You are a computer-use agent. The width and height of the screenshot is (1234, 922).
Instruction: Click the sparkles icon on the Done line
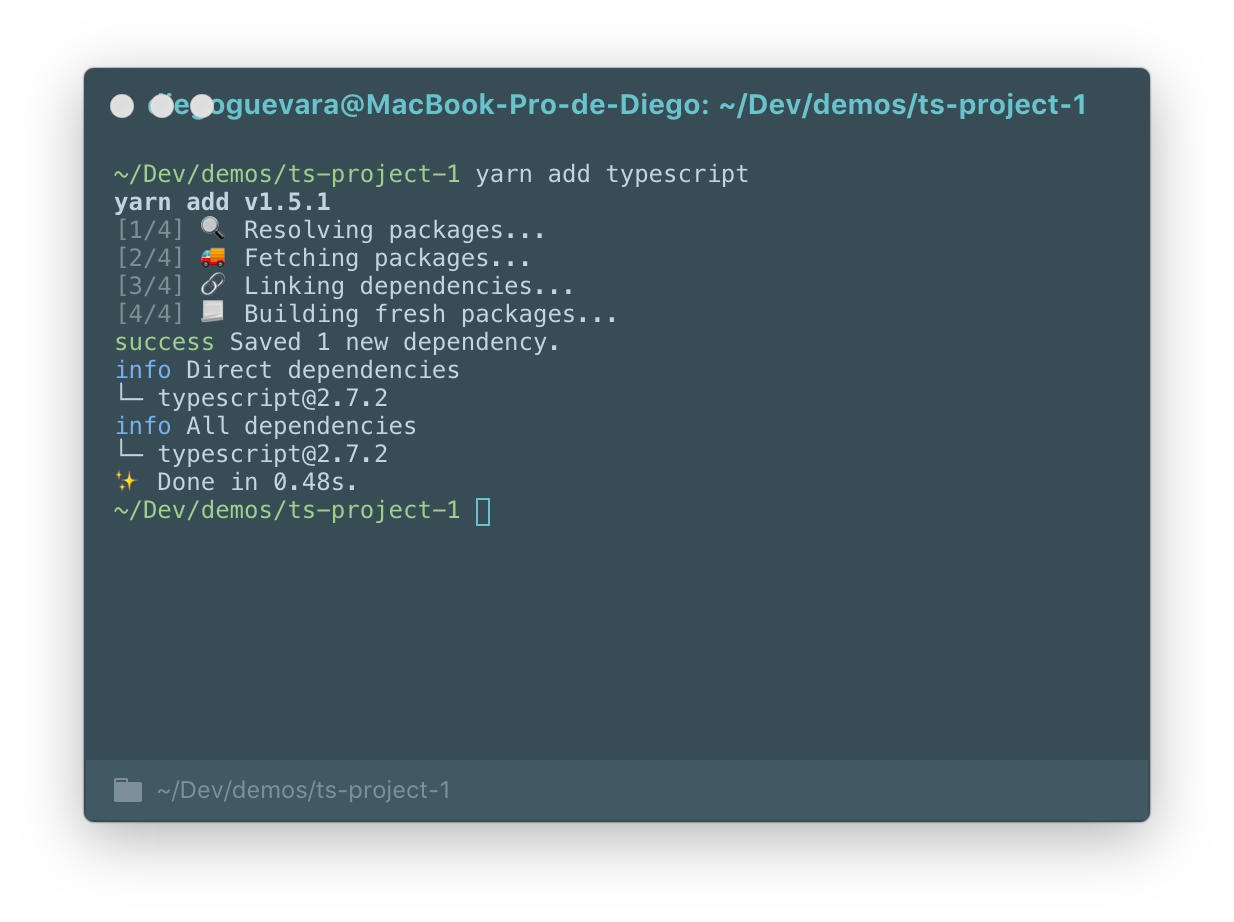[126, 481]
